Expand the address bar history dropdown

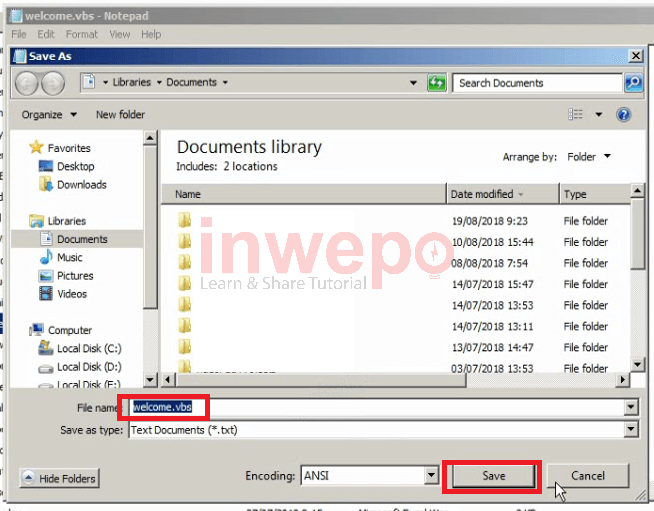click(413, 83)
